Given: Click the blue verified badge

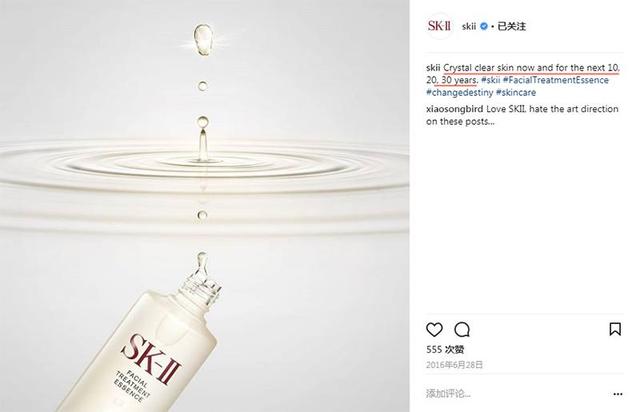Looking at the screenshot, I should coord(484,26).
